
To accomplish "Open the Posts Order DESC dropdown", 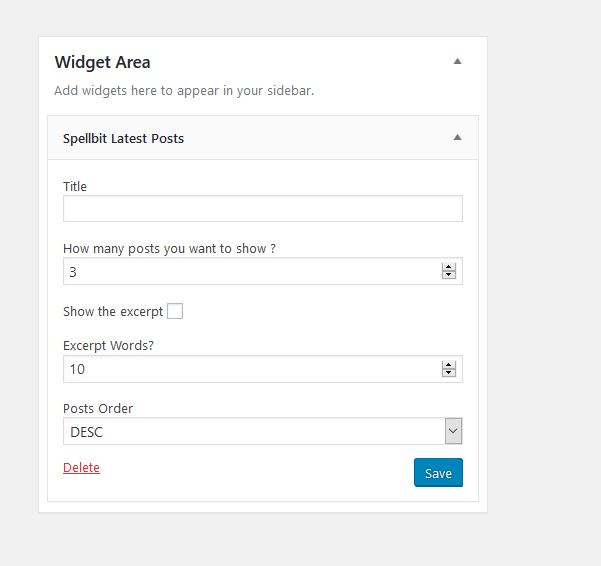I will coord(263,431).
